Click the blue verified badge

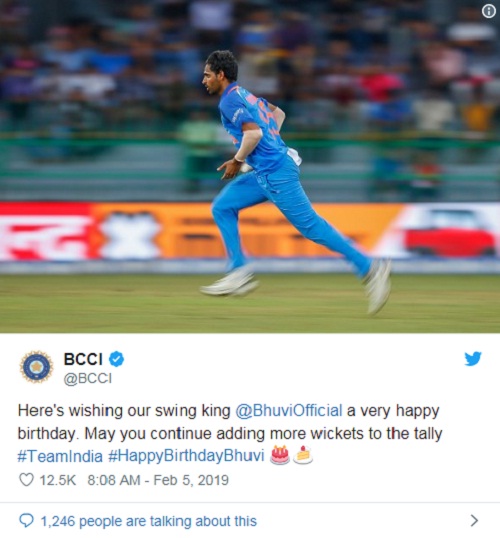117,359
